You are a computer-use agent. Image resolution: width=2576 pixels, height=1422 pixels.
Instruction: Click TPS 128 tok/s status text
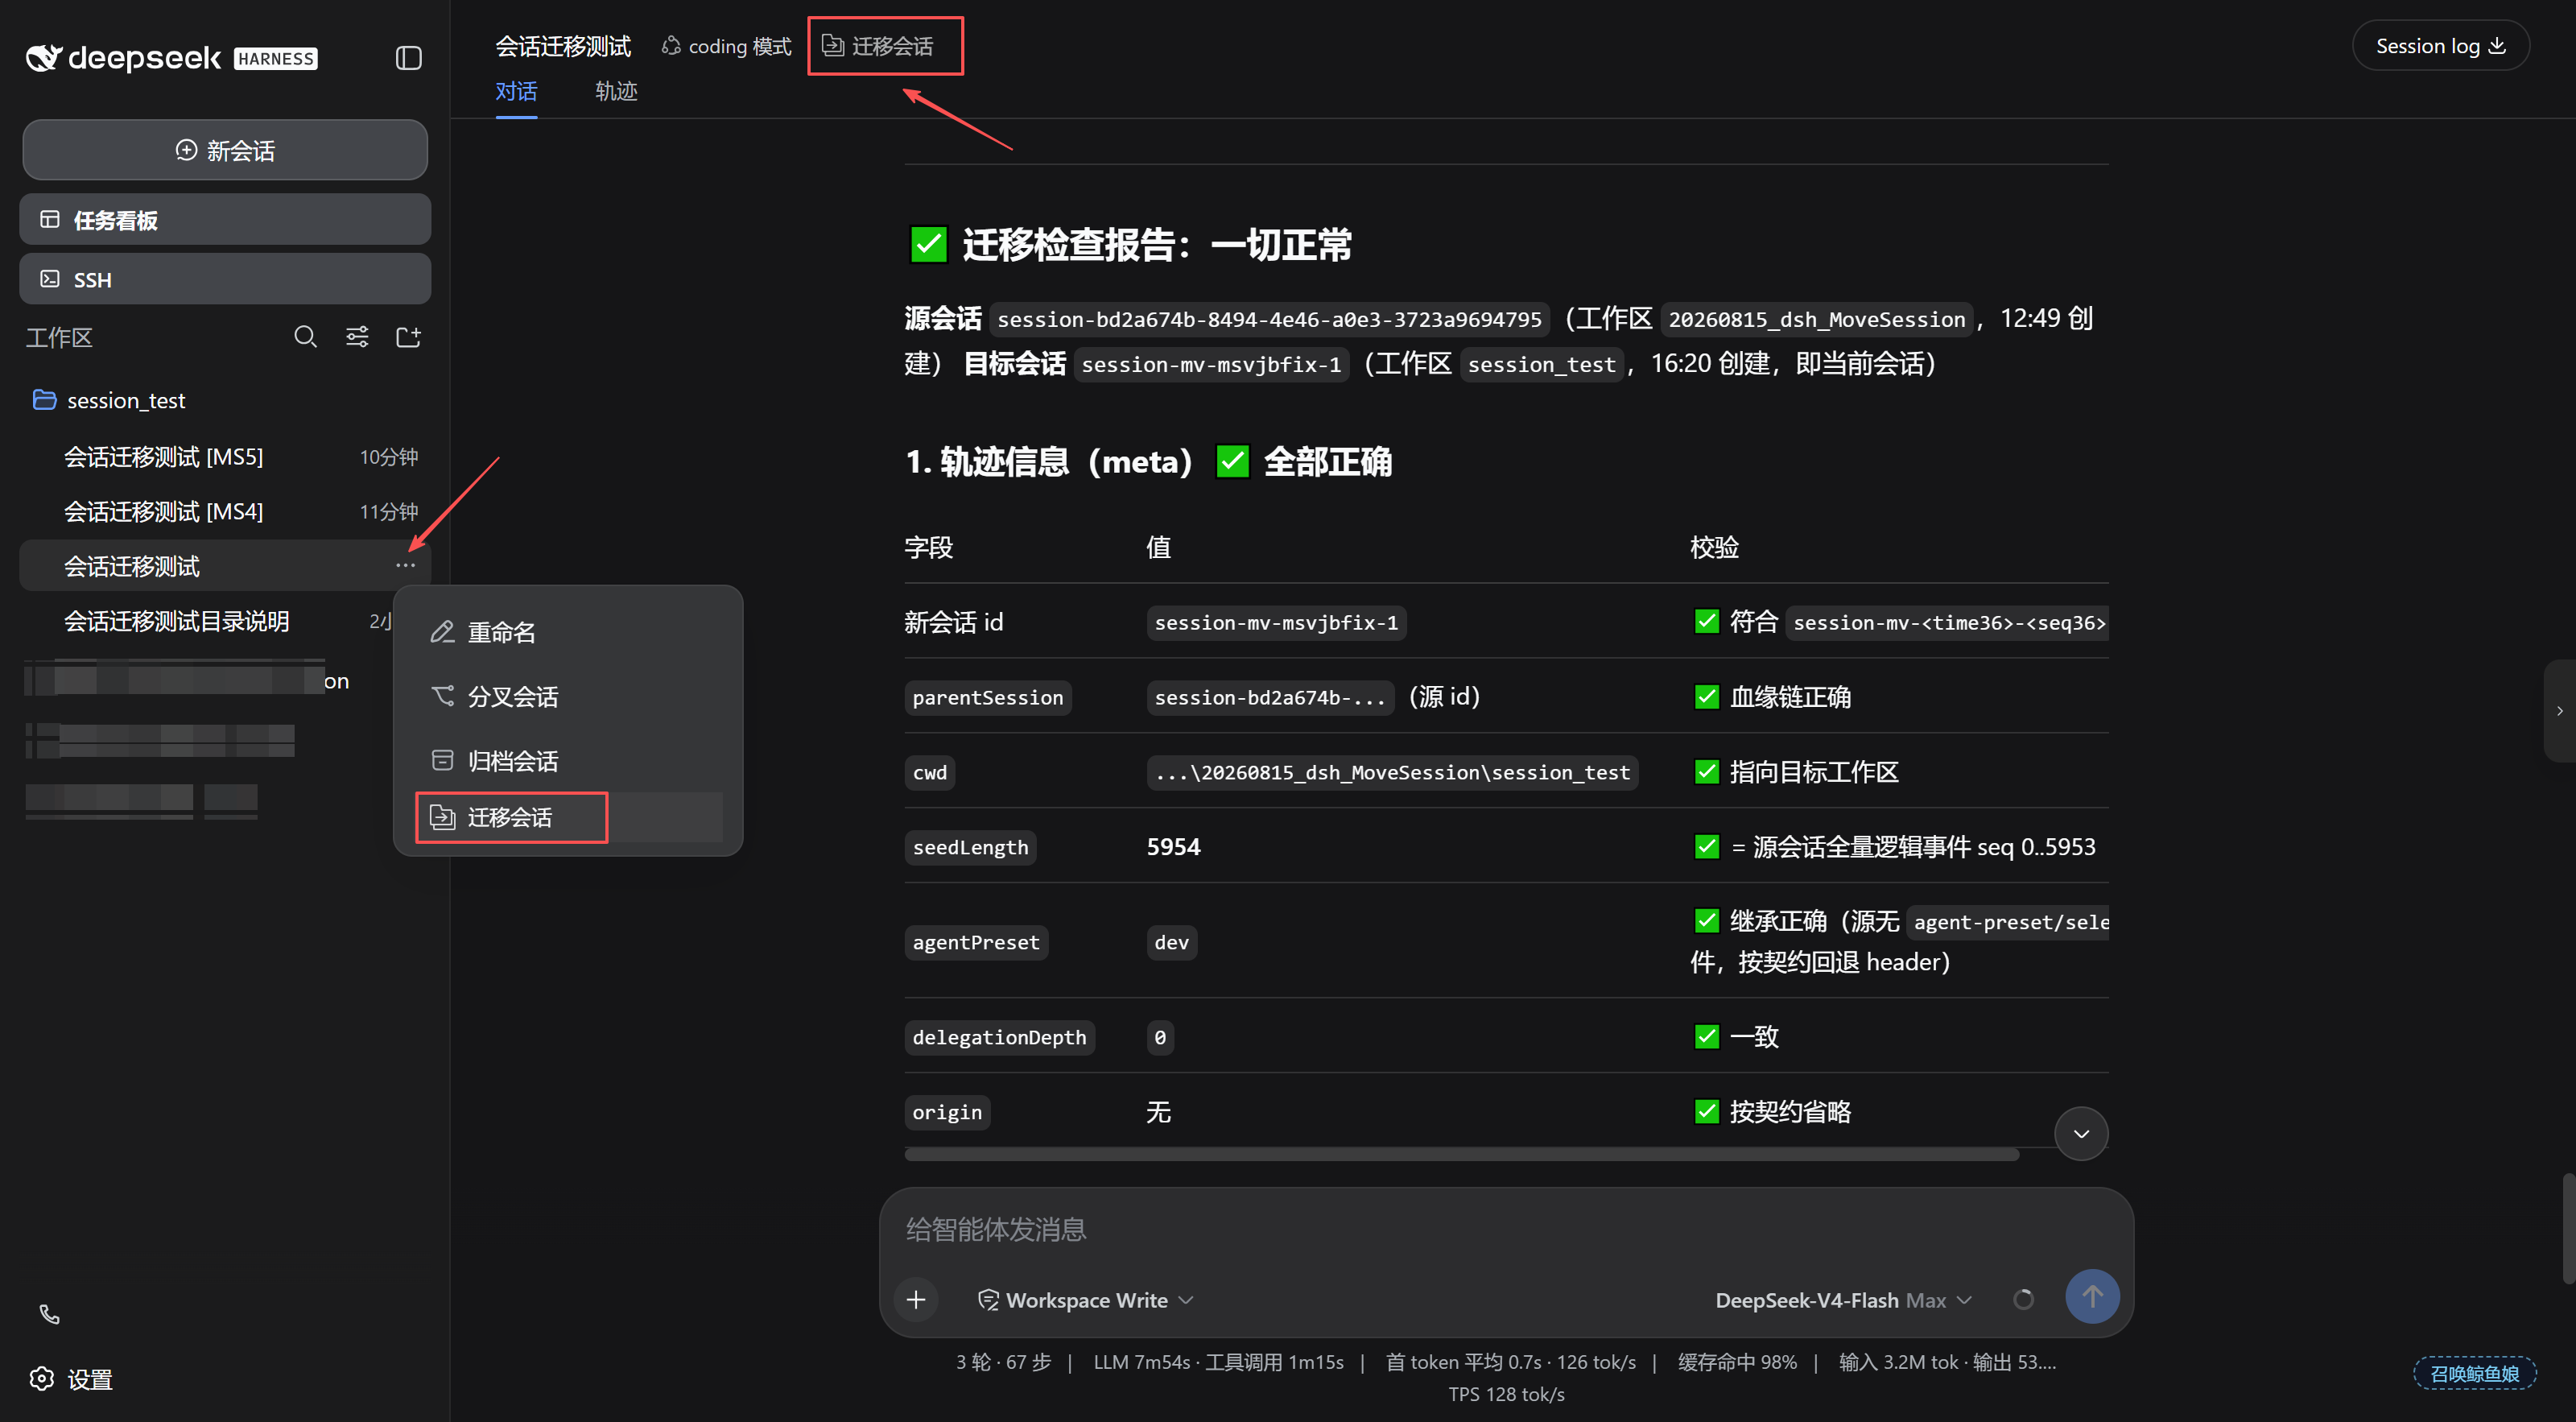click(x=1506, y=1394)
